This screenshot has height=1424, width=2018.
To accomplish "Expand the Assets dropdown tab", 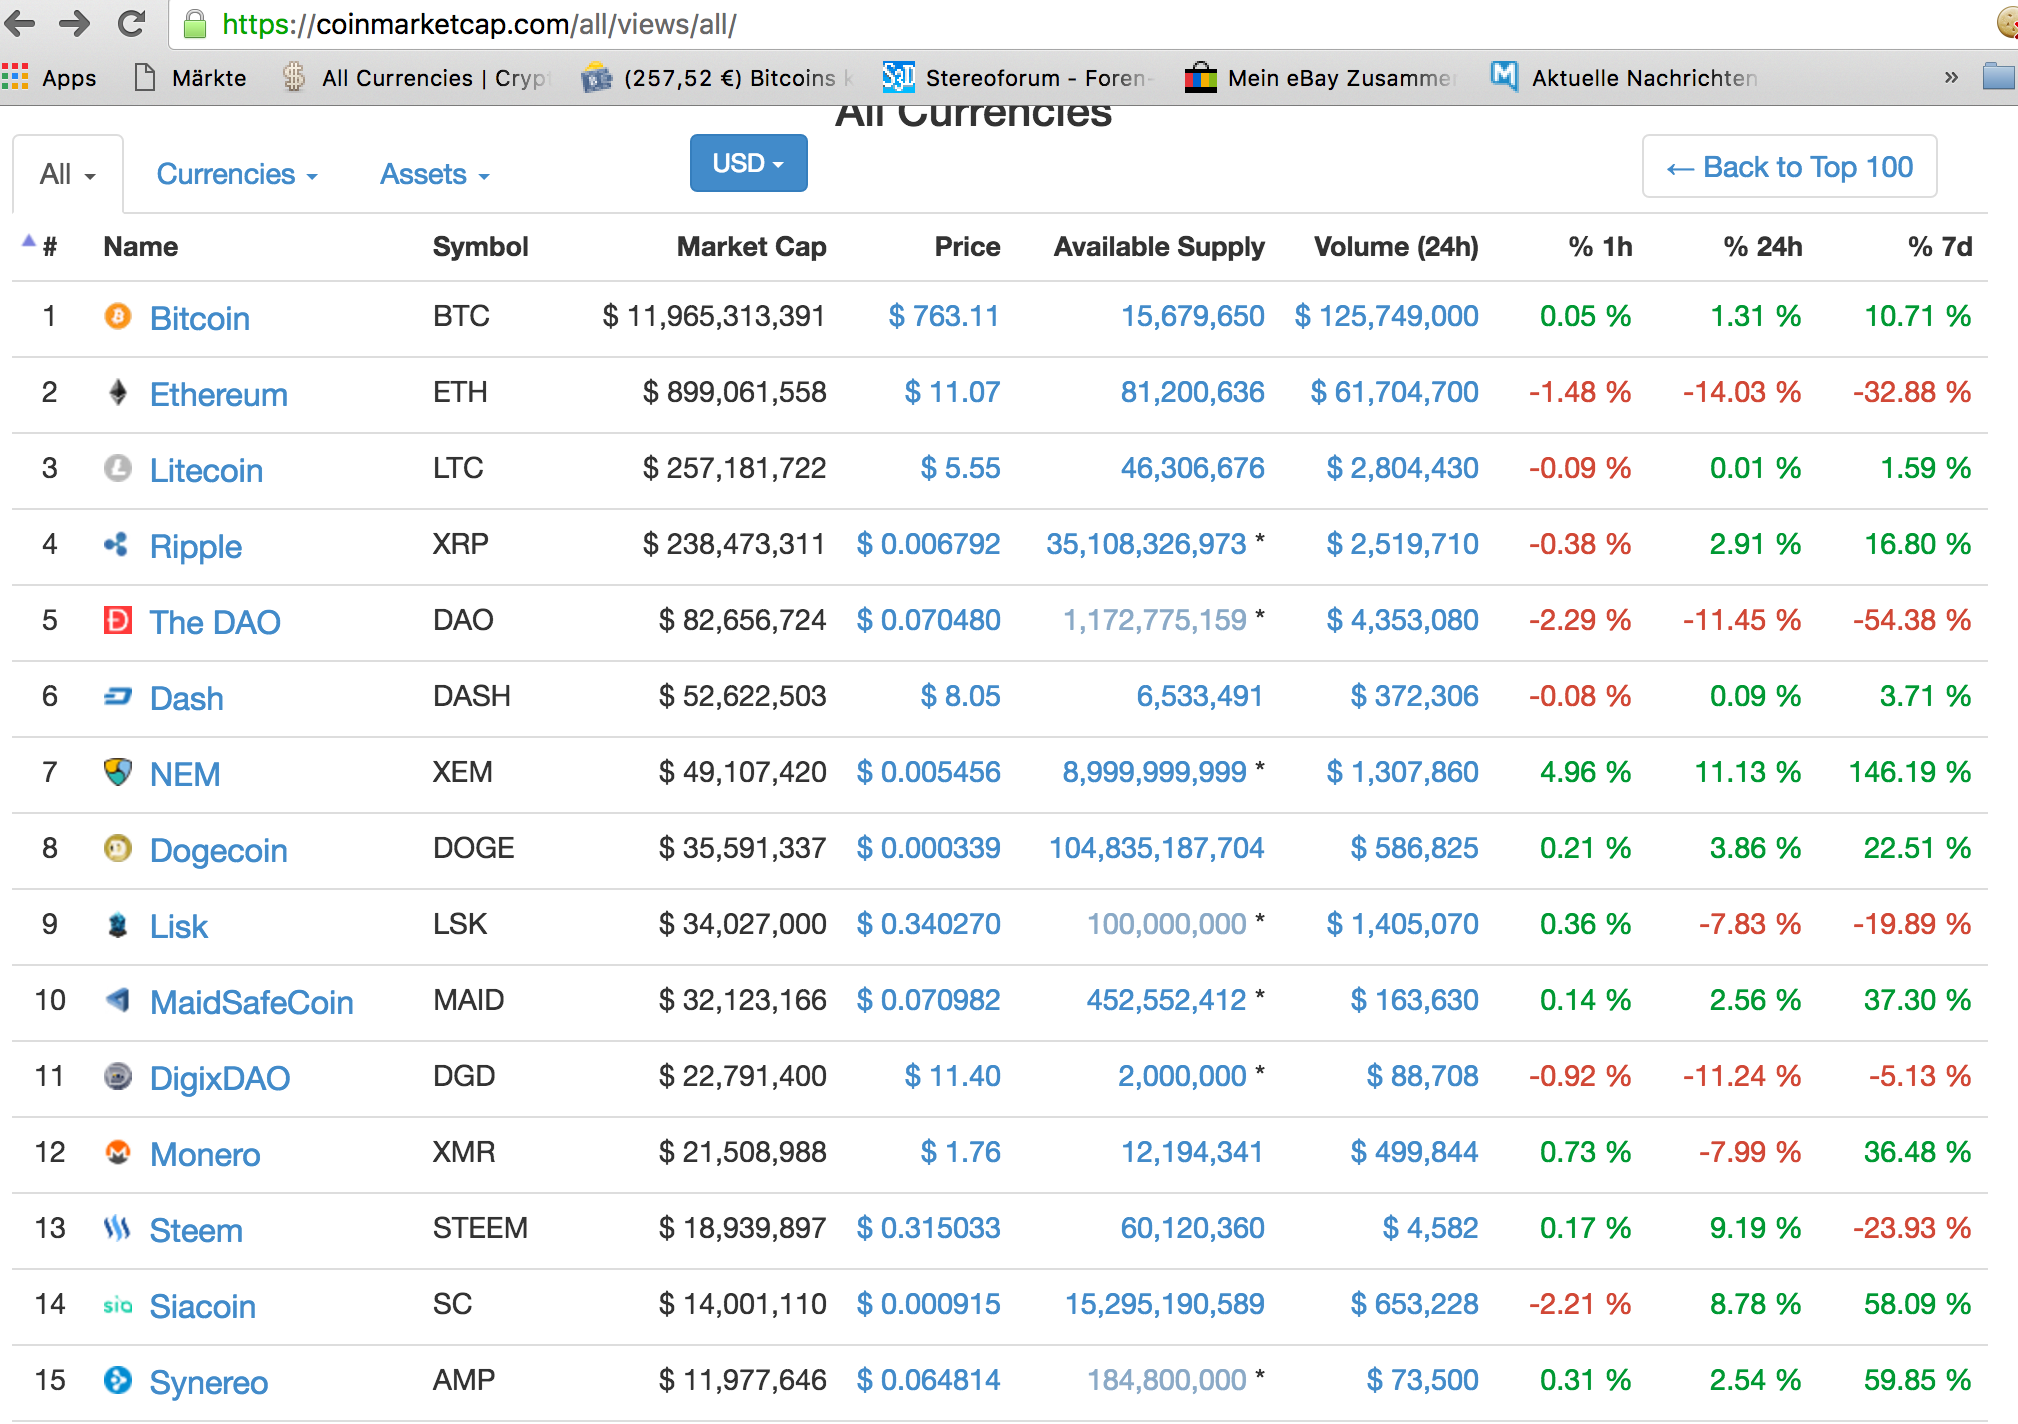I will pyautogui.click(x=435, y=174).
